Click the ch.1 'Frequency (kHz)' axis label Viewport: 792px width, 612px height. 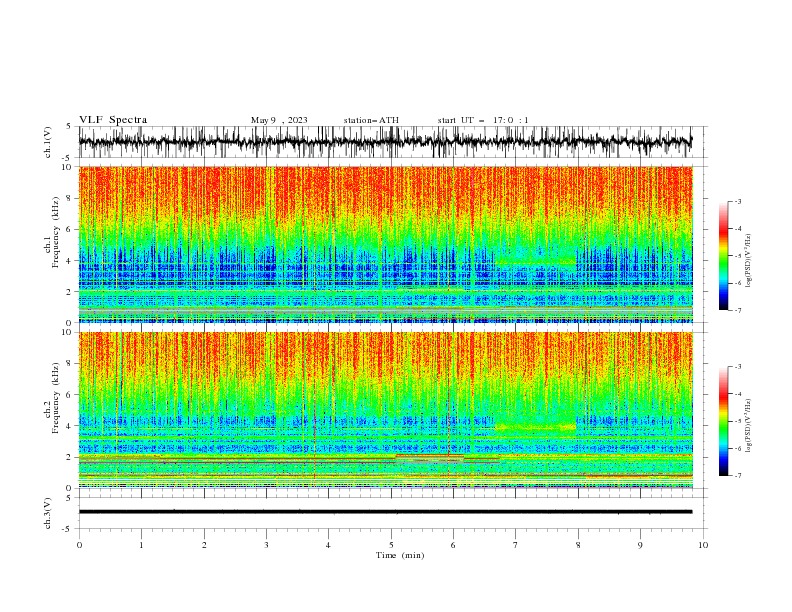(x=57, y=232)
